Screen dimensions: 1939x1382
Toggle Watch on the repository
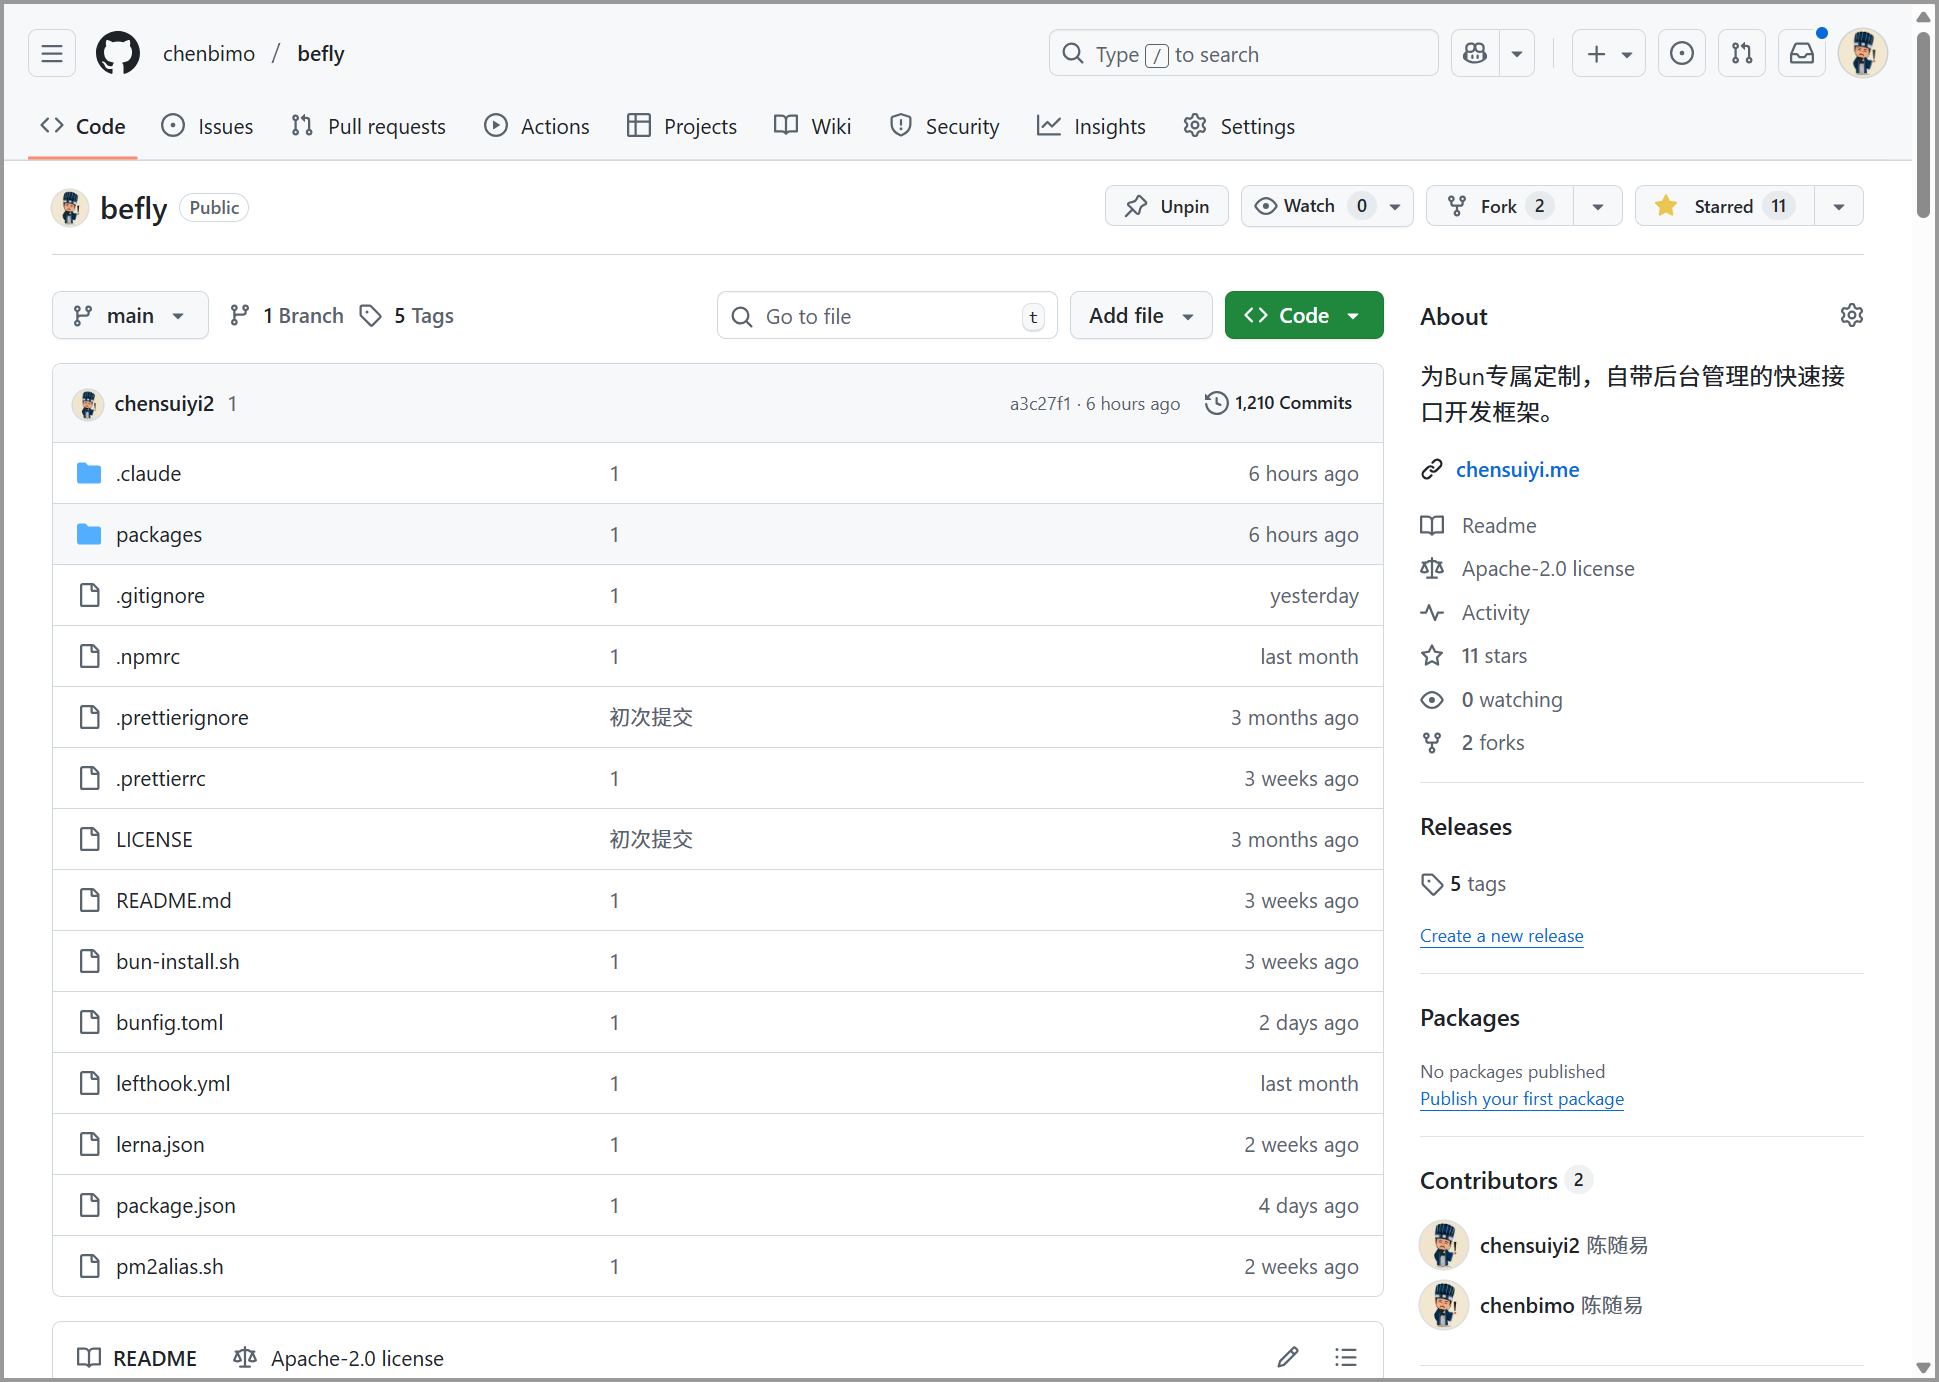tap(1310, 206)
